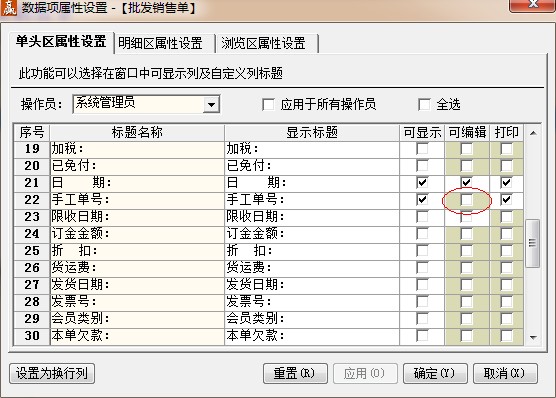Select the 单头区属性设置 tab
Image resolution: width=556 pixels, height=398 pixels.
[x=61, y=42]
